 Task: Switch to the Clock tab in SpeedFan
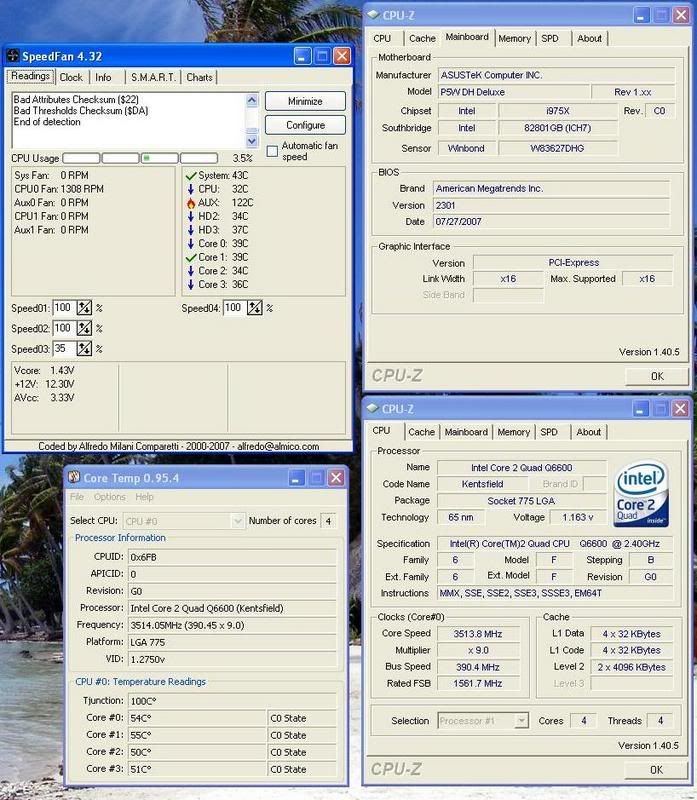(x=71, y=78)
